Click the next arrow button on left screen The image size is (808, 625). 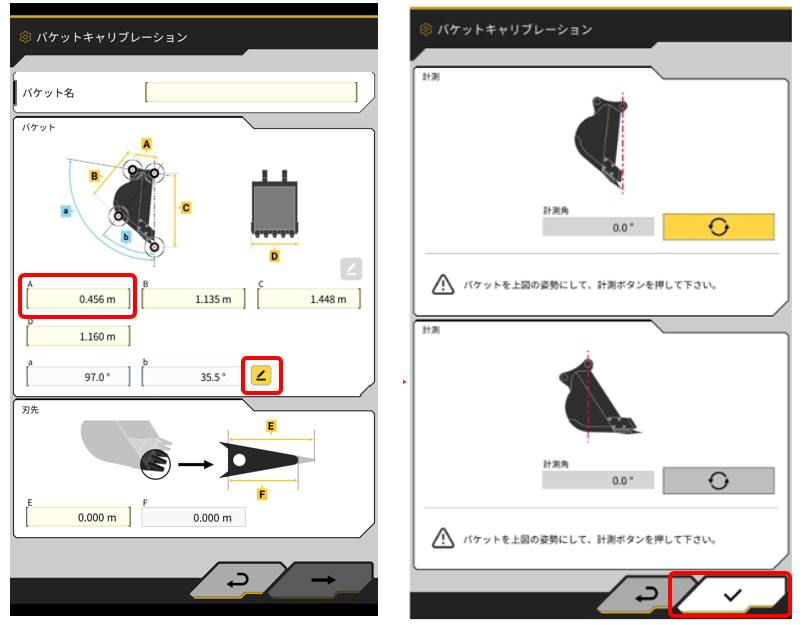pyautogui.click(x=323, y=581)
